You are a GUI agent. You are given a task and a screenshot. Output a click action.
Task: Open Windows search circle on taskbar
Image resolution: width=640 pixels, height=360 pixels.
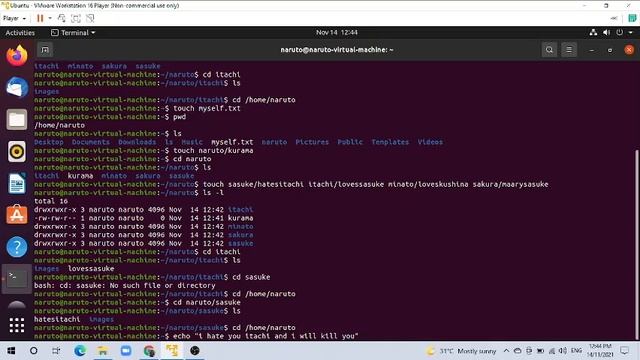[x=33, y=351]
